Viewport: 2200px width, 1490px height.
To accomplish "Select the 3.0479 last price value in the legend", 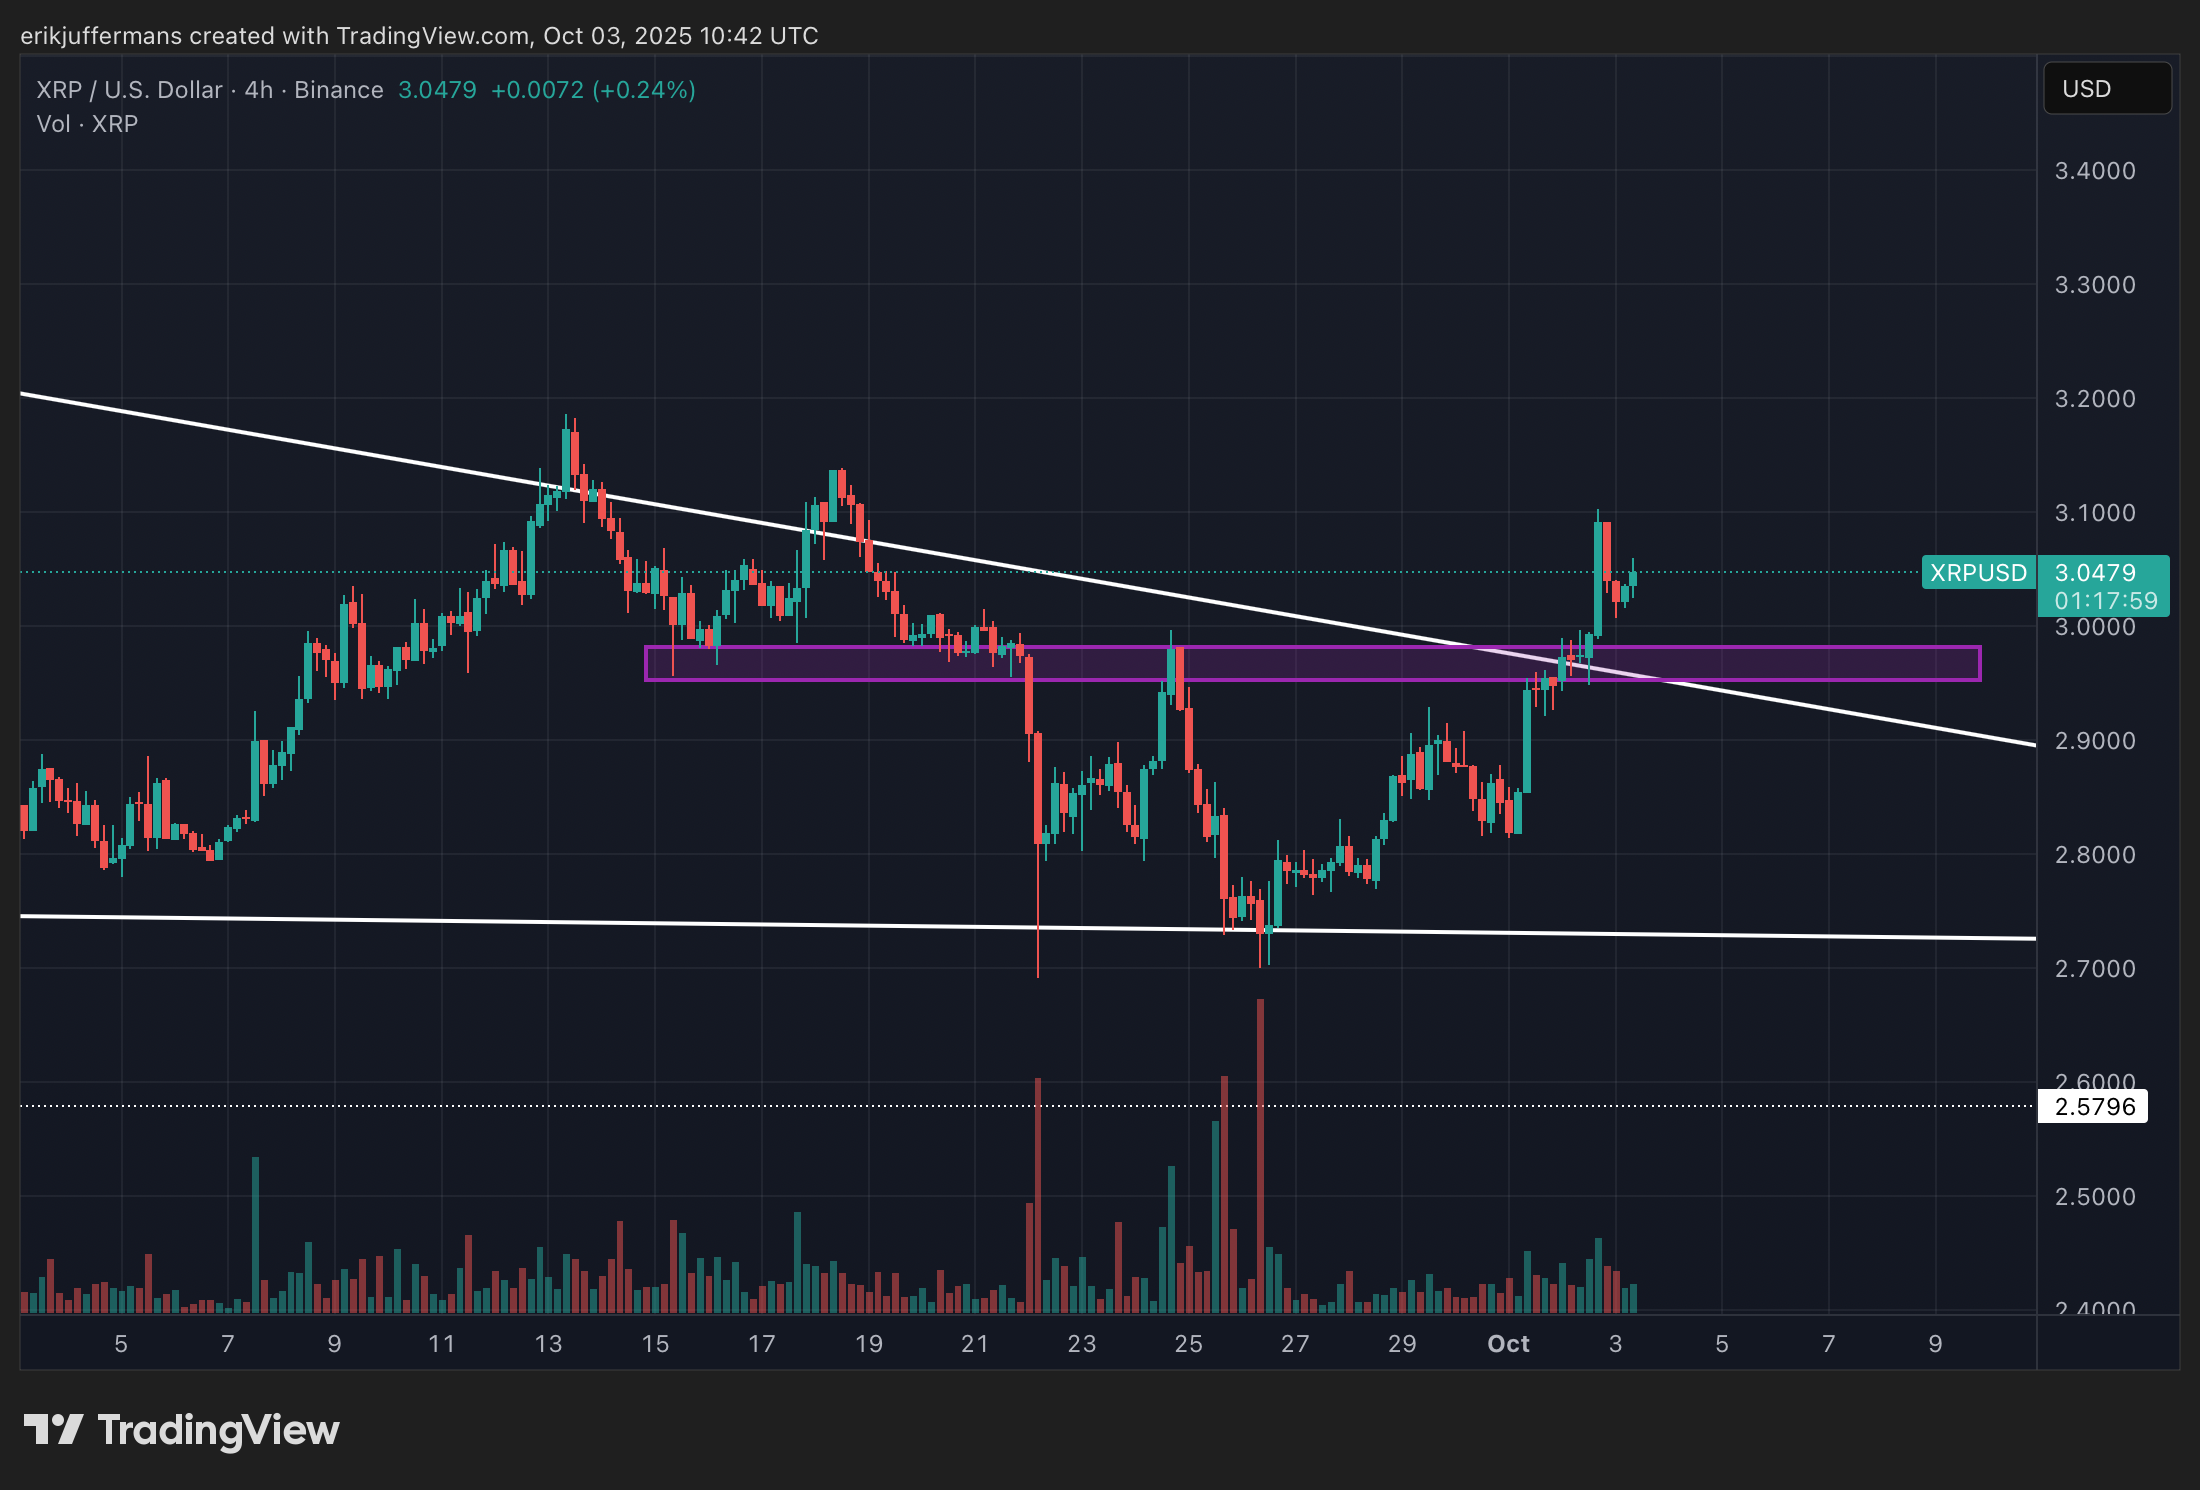I will pyautogui.click(x=437, y=90).
